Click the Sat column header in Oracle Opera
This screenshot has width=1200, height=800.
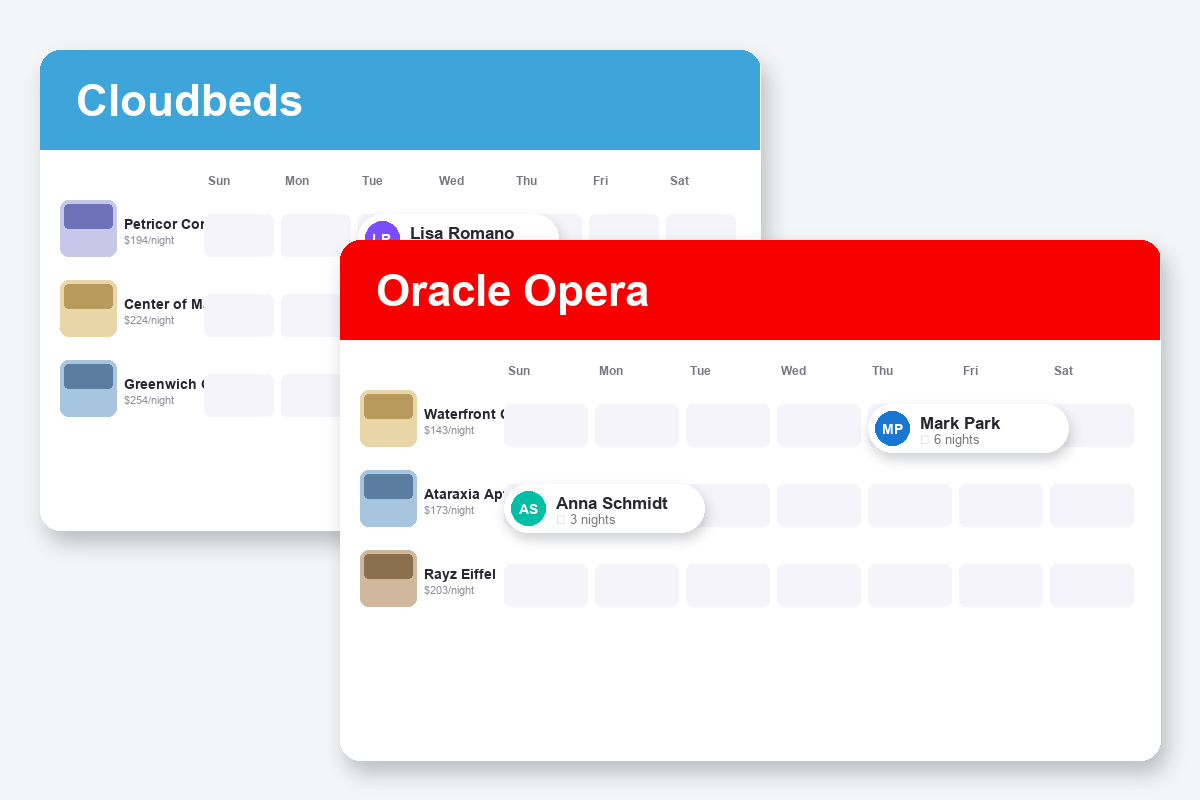(1063, 371)
